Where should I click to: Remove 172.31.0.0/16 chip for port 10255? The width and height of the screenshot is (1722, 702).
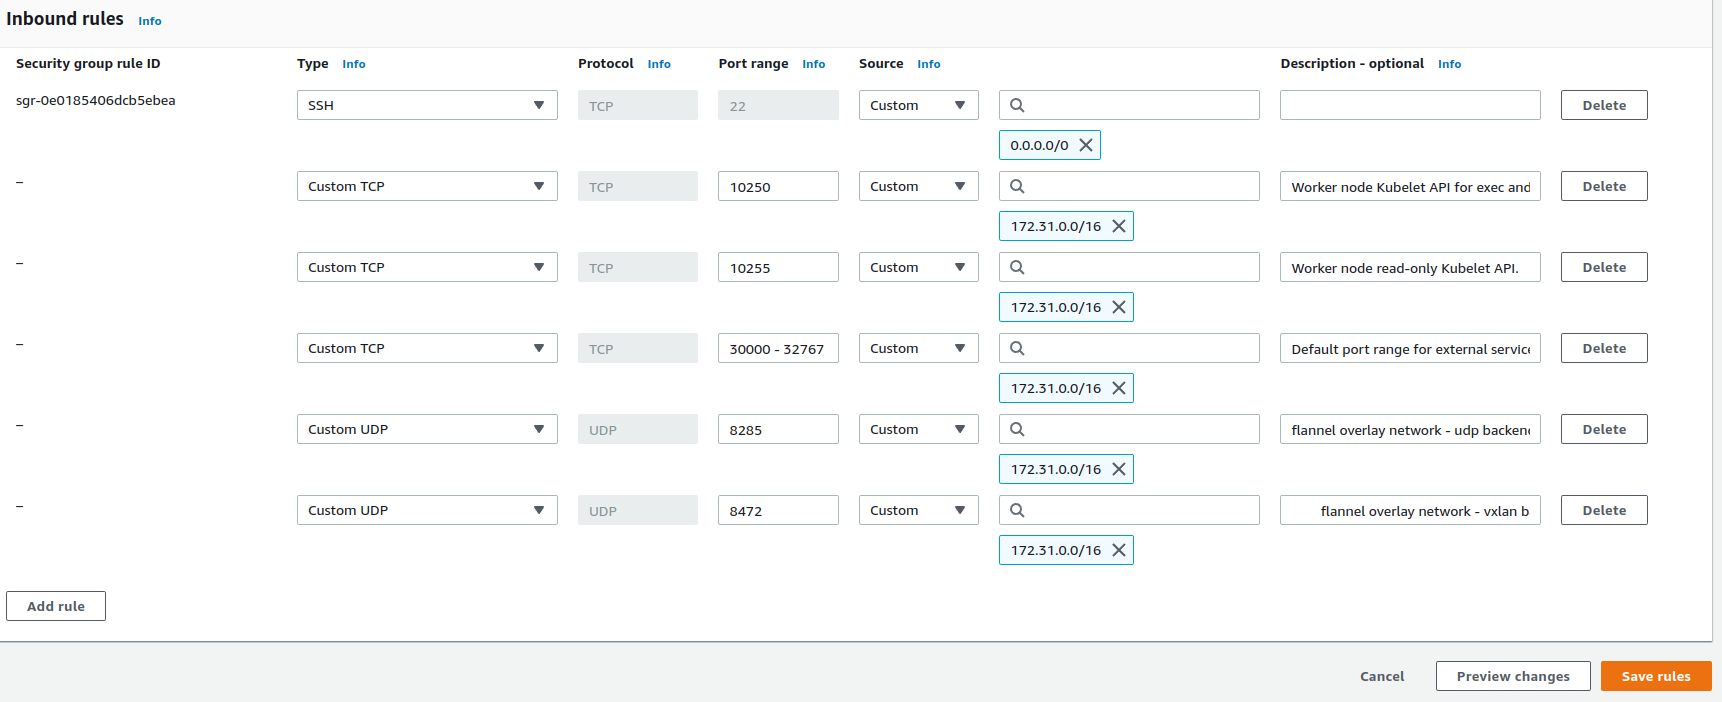(1118, 307)
